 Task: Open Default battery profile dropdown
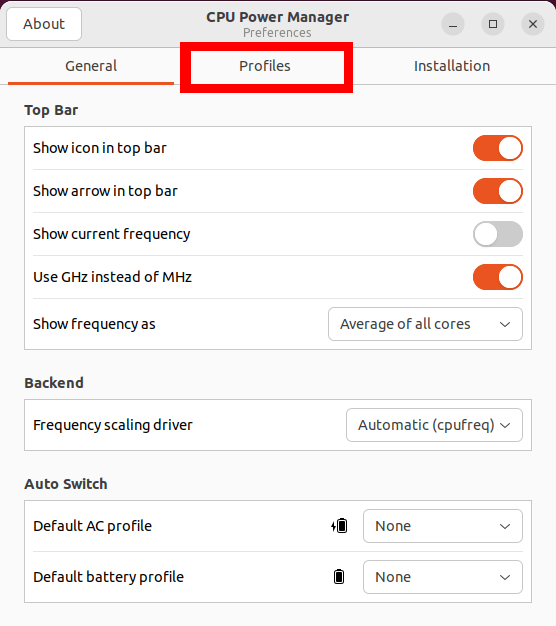(443, 577)
